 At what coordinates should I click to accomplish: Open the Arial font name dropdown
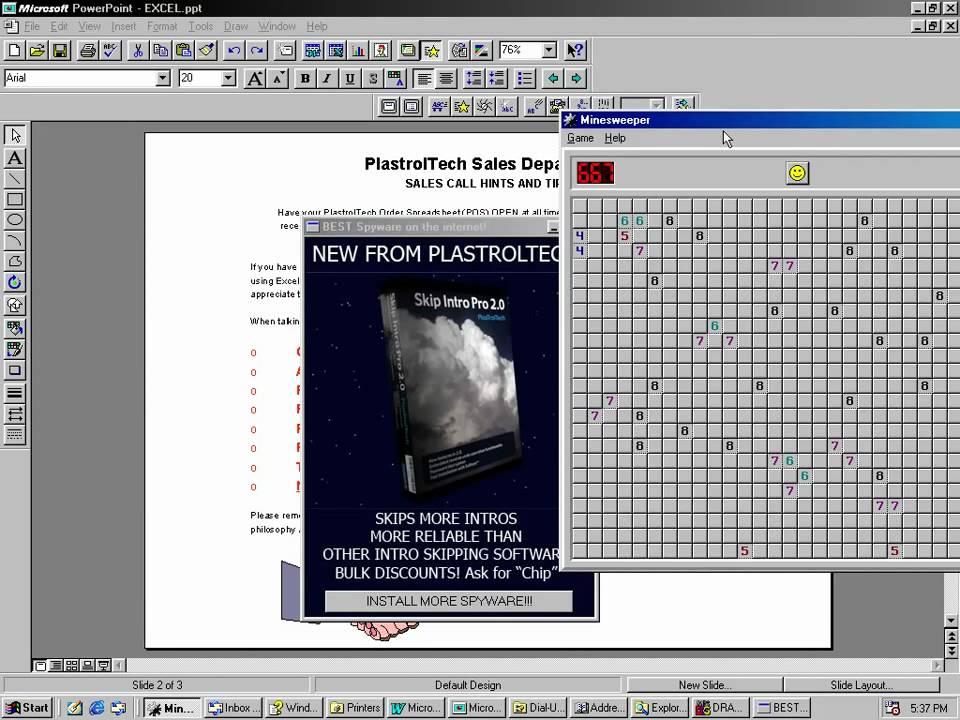163,78
